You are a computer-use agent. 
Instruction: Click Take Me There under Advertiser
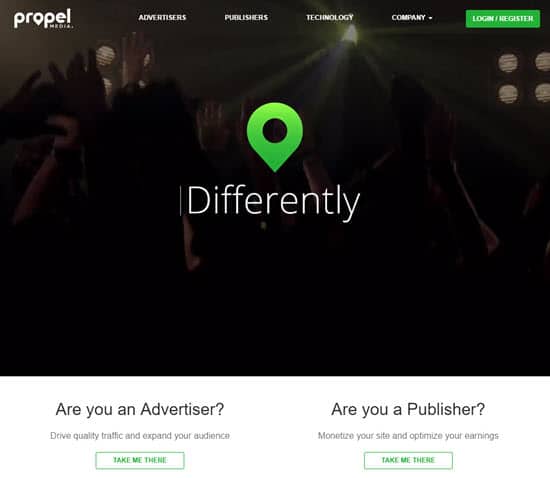coord(140,460)
